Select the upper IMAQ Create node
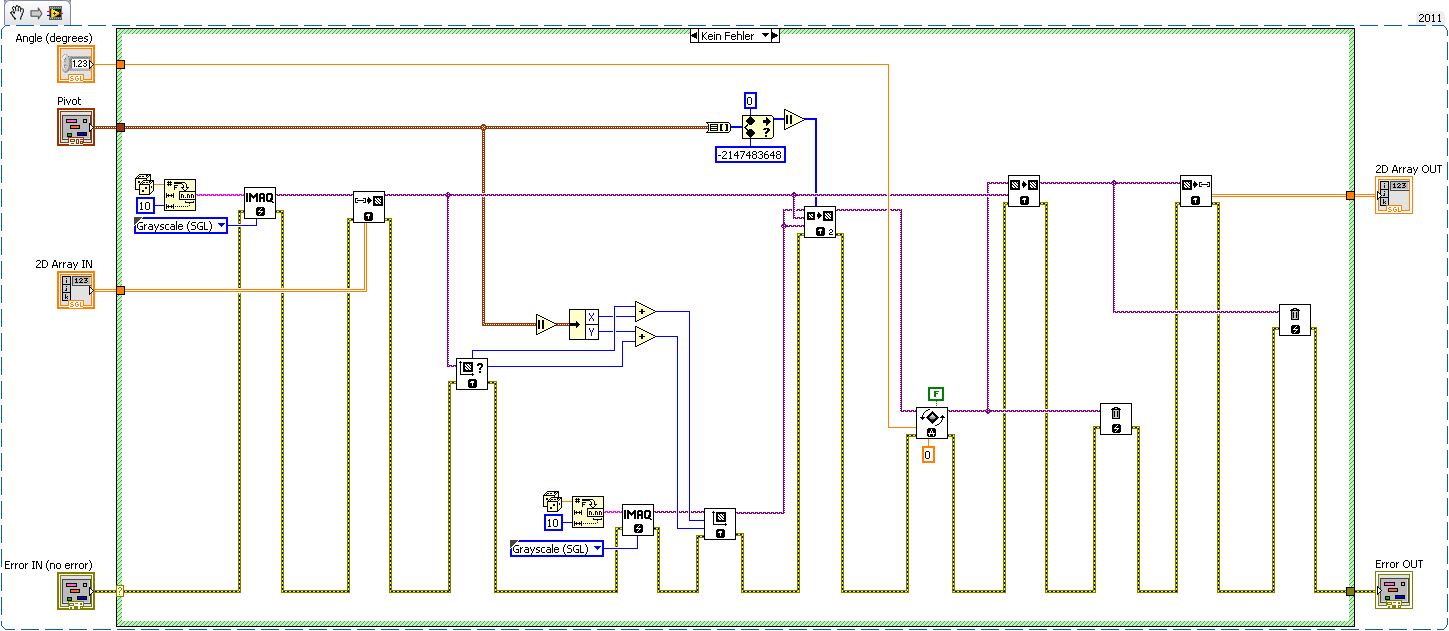The height and width of the screenshot is (631, 1449). (x=260, y=202)
